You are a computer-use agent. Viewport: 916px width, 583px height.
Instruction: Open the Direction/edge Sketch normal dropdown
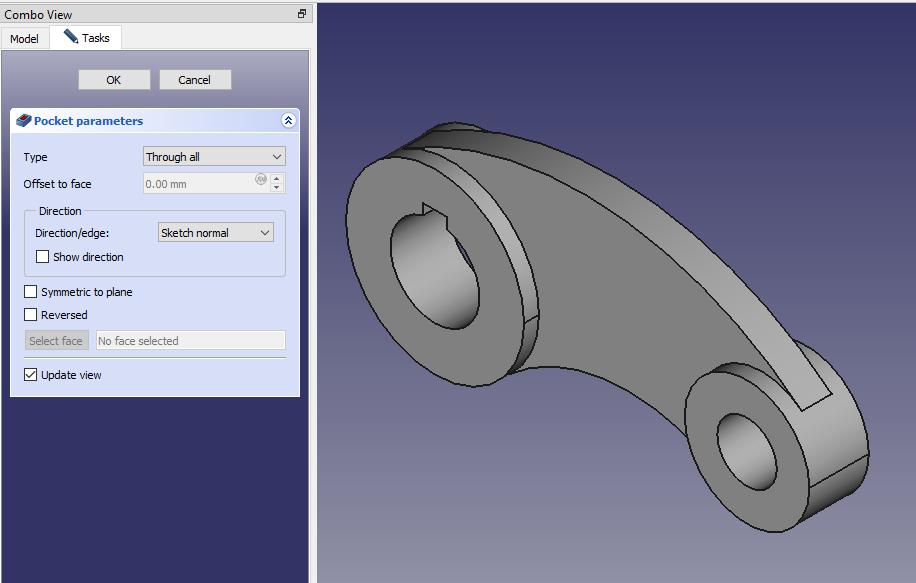(x=216, y=233)
